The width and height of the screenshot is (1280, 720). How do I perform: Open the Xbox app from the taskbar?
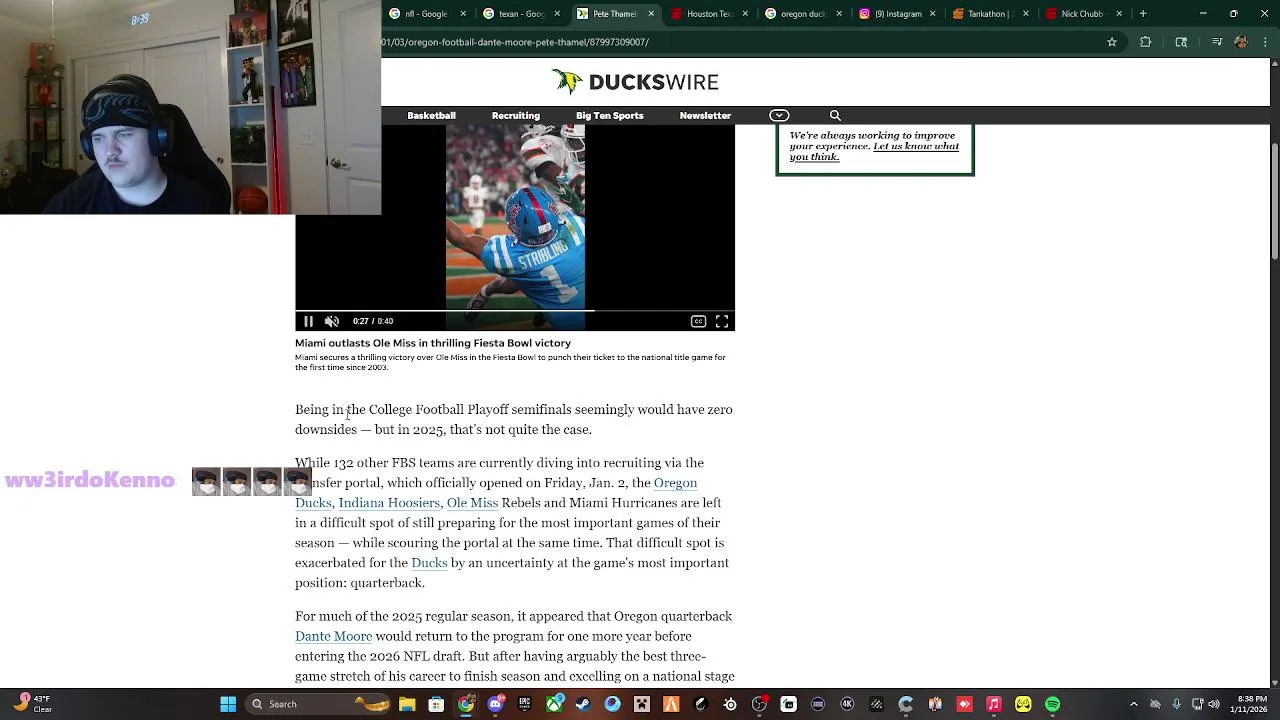pos(554,704)
